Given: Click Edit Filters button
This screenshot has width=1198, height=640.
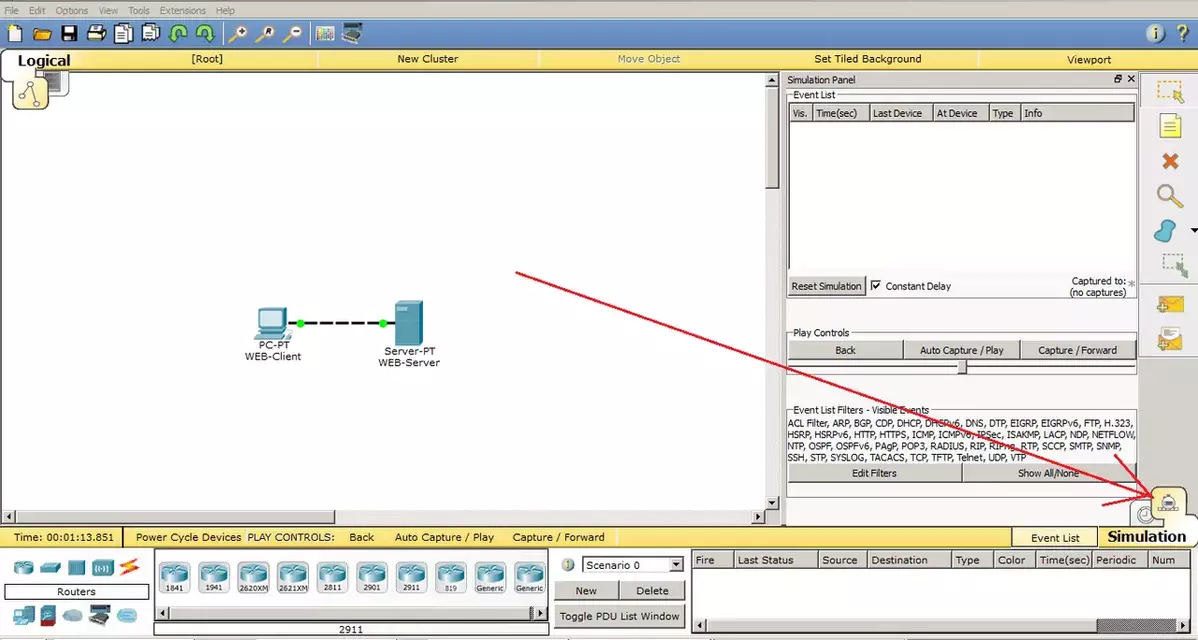Looking at the screenshot, I should click(874, 473).
